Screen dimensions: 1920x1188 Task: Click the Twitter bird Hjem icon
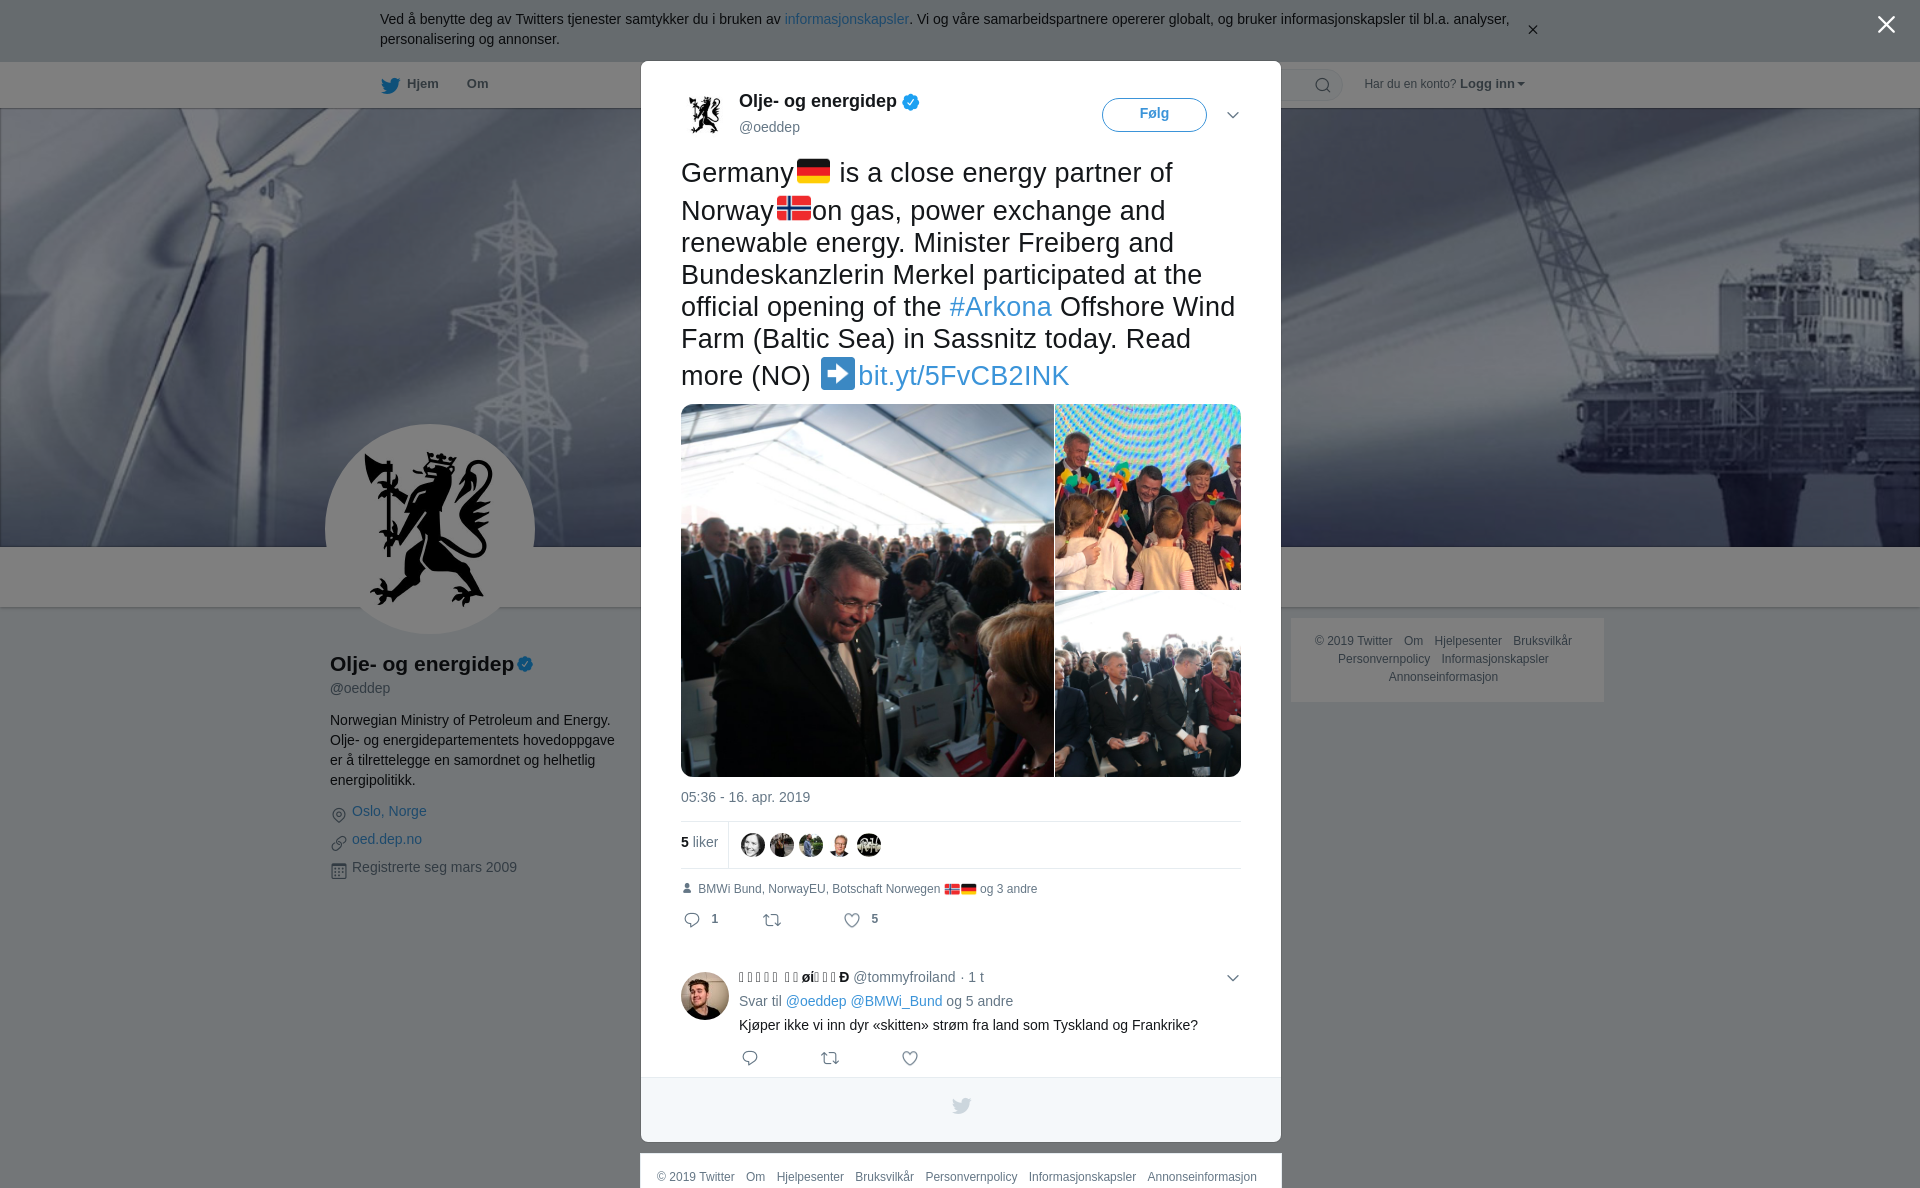(390, 85)
